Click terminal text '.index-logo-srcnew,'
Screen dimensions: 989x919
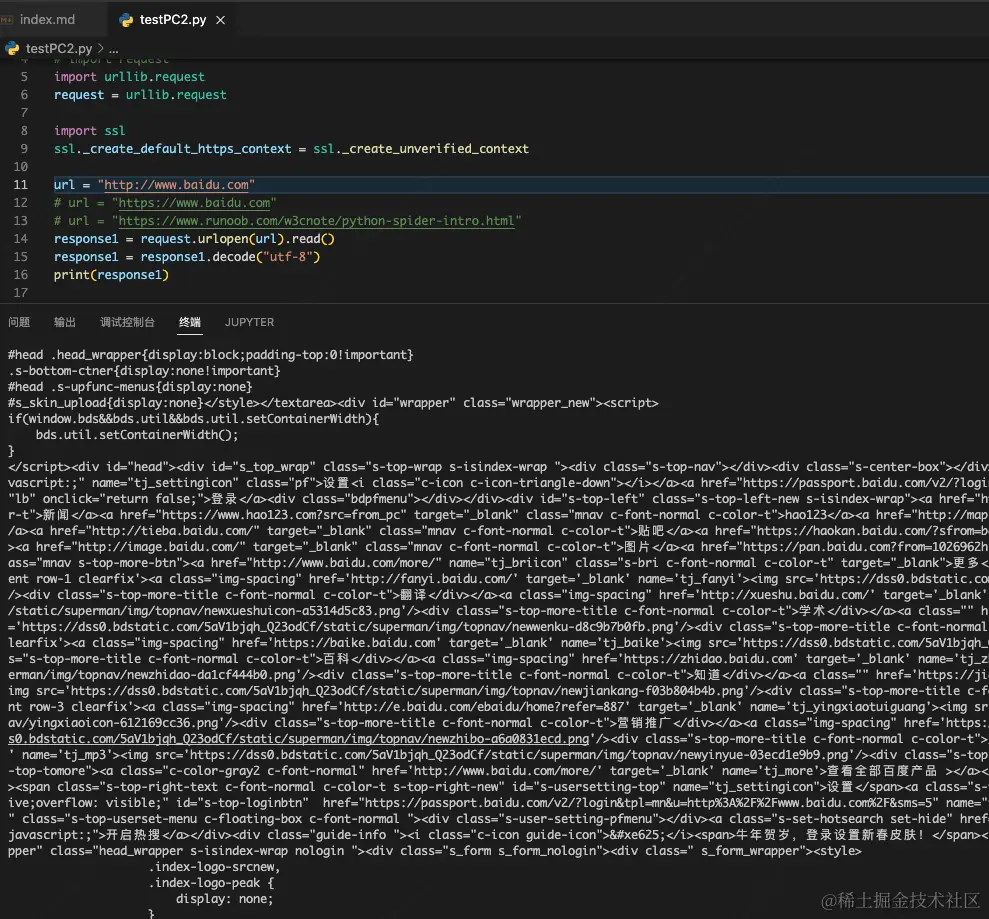click(214, 867)
